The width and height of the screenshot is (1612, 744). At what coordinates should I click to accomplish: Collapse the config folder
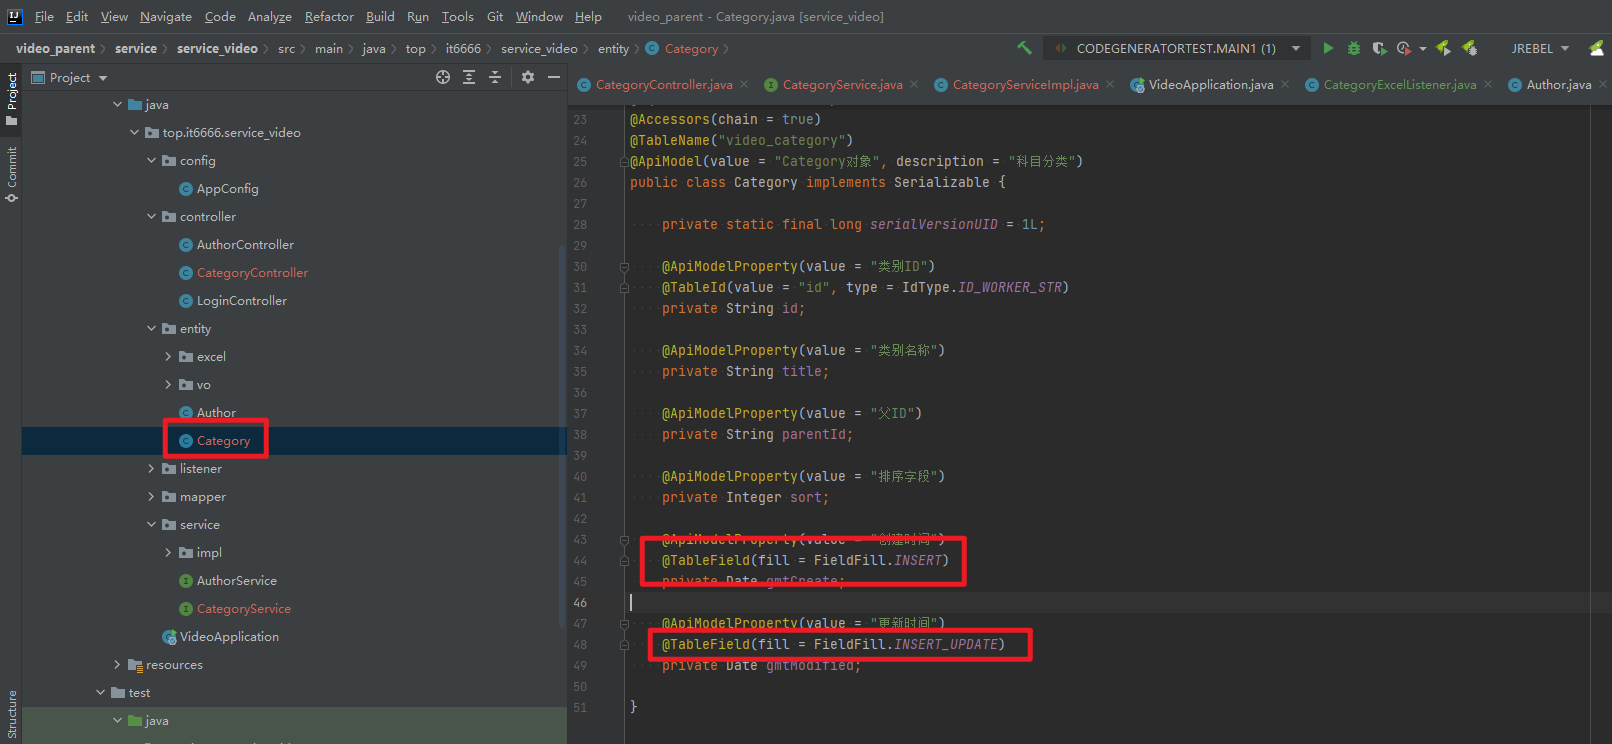[152, 160]
